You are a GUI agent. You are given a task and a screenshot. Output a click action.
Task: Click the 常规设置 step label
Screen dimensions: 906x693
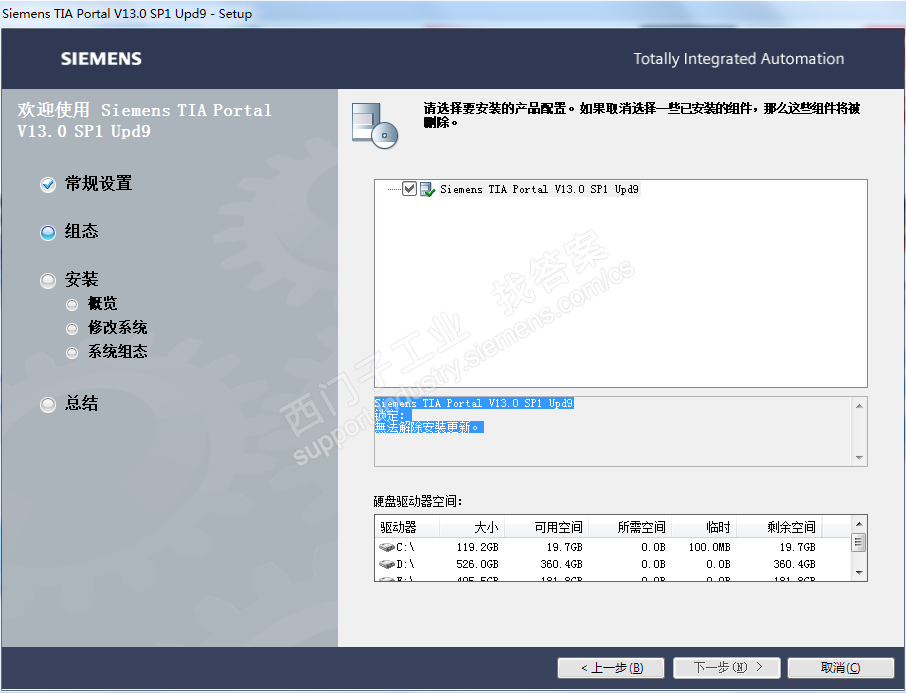(x=98, y=184)
